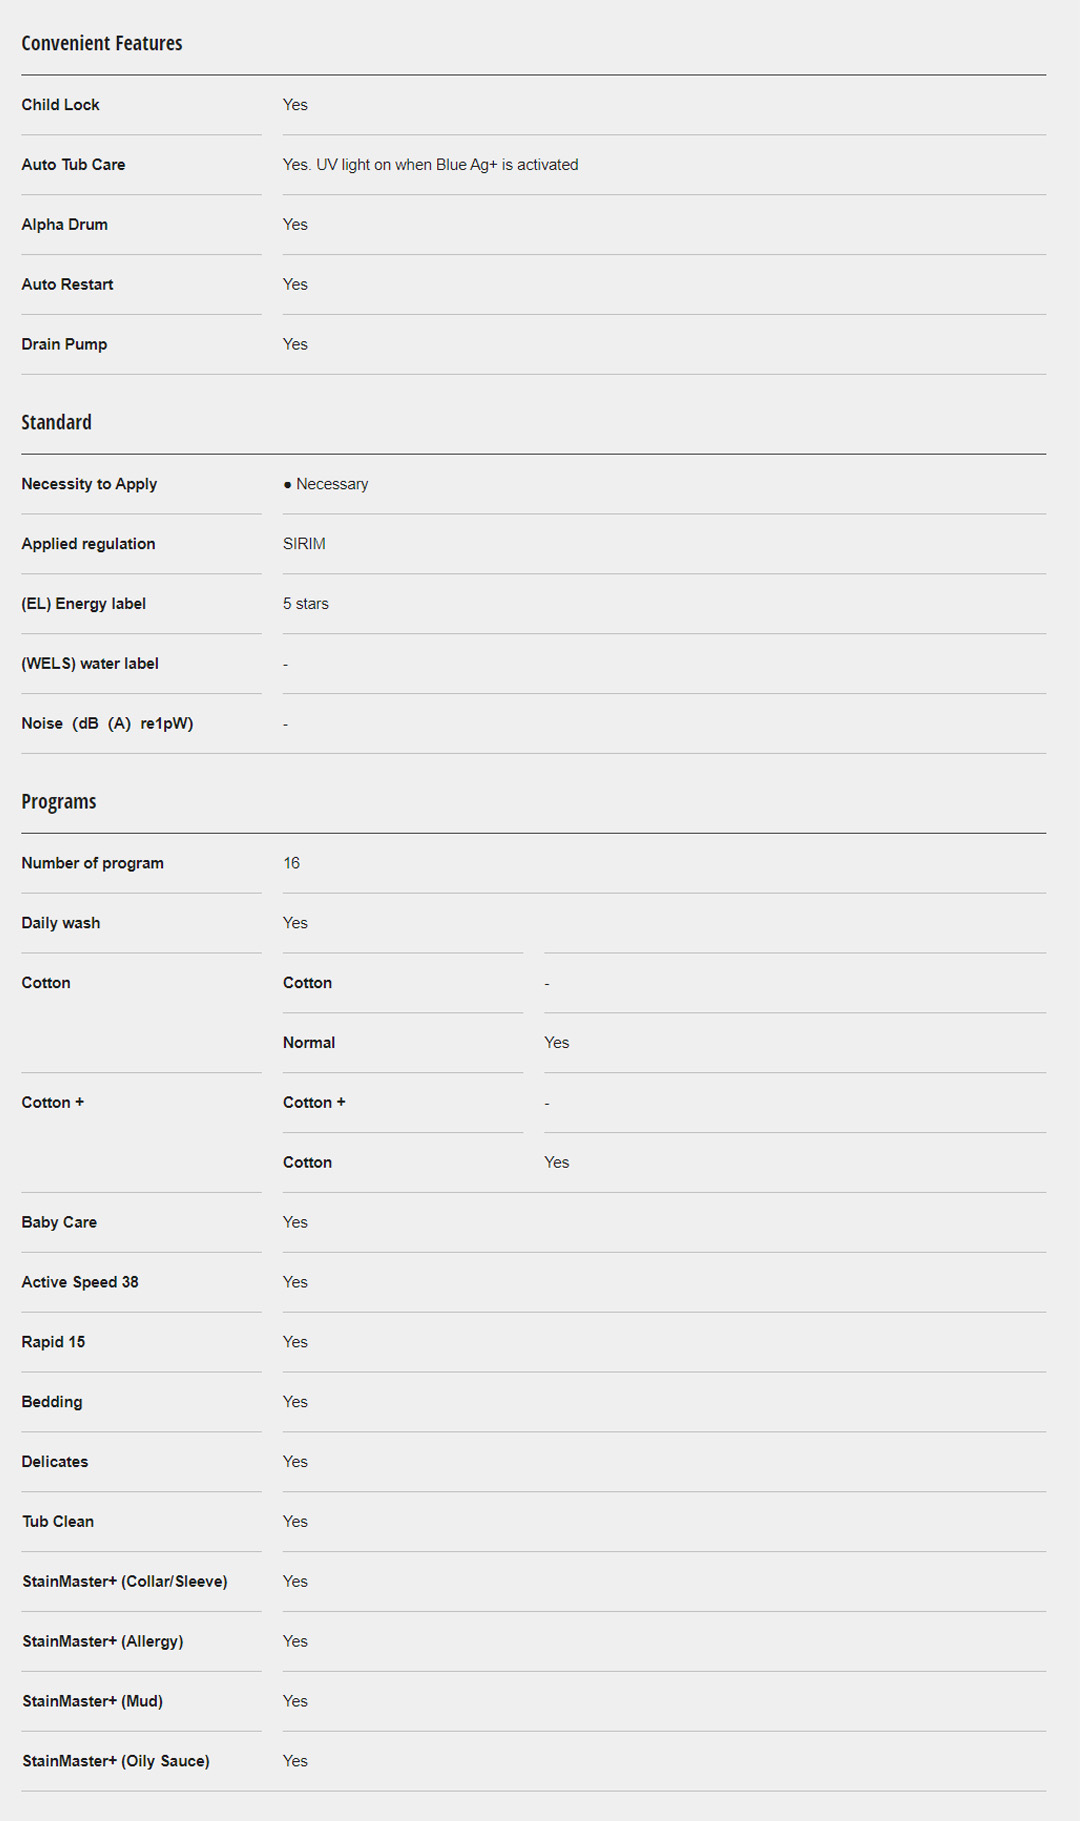This screenshot has width=1080, height=1821.
Task: Click the Standard section heading
Action: pyautogui.click(x=56, y=423)
